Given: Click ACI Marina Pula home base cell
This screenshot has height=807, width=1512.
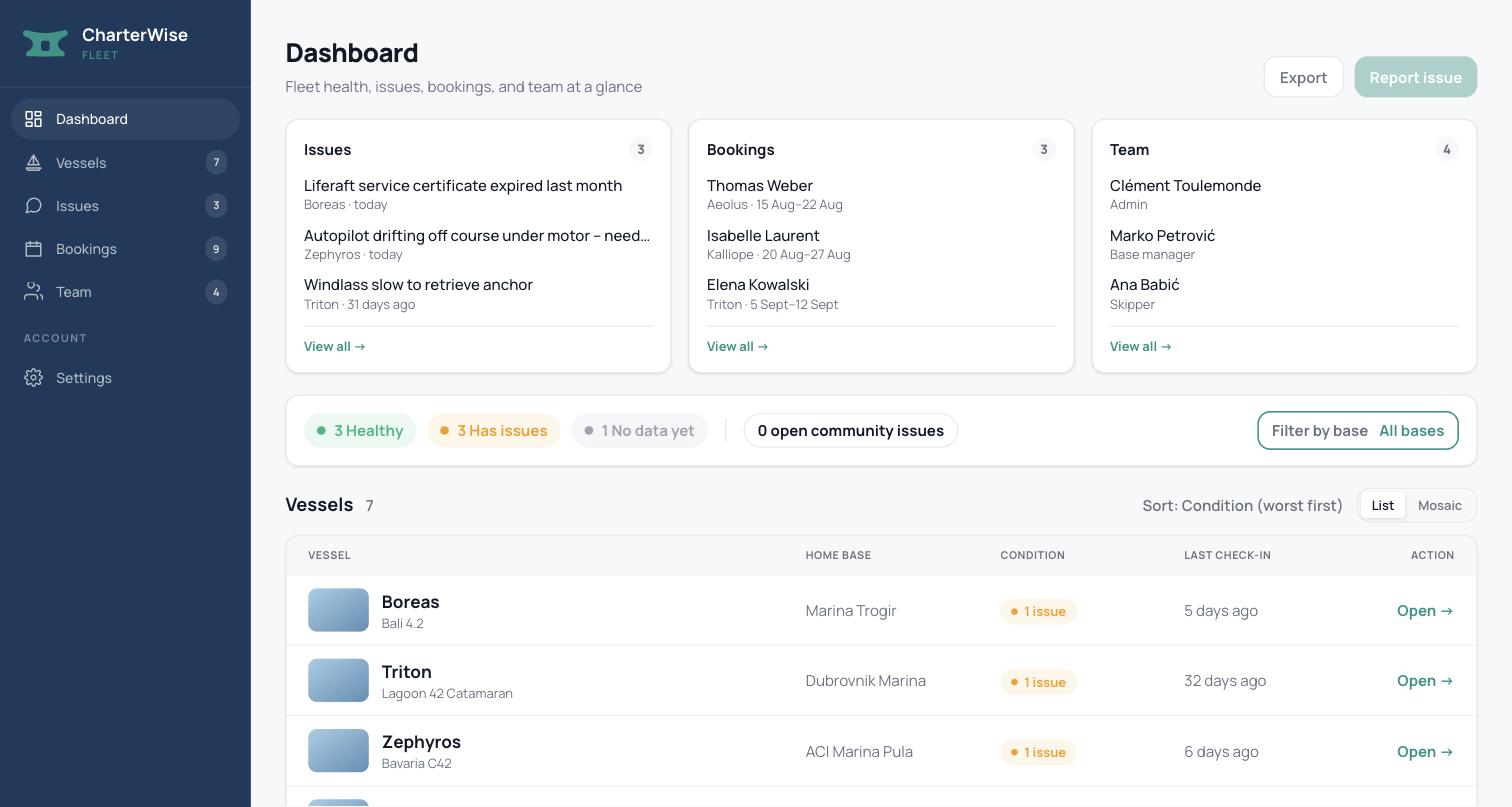Looking at the screenshot, I should tap(859, 752).
